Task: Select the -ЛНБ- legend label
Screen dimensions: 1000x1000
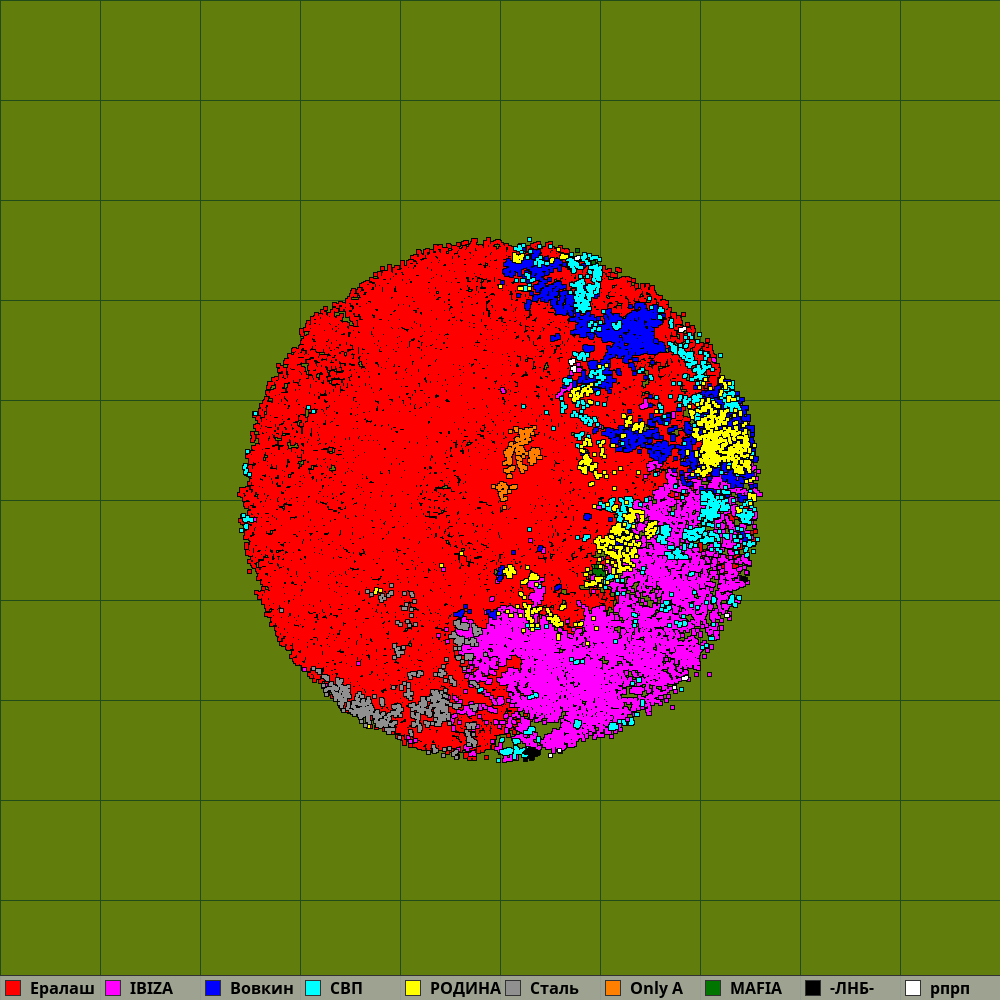Action: point(852,989)
